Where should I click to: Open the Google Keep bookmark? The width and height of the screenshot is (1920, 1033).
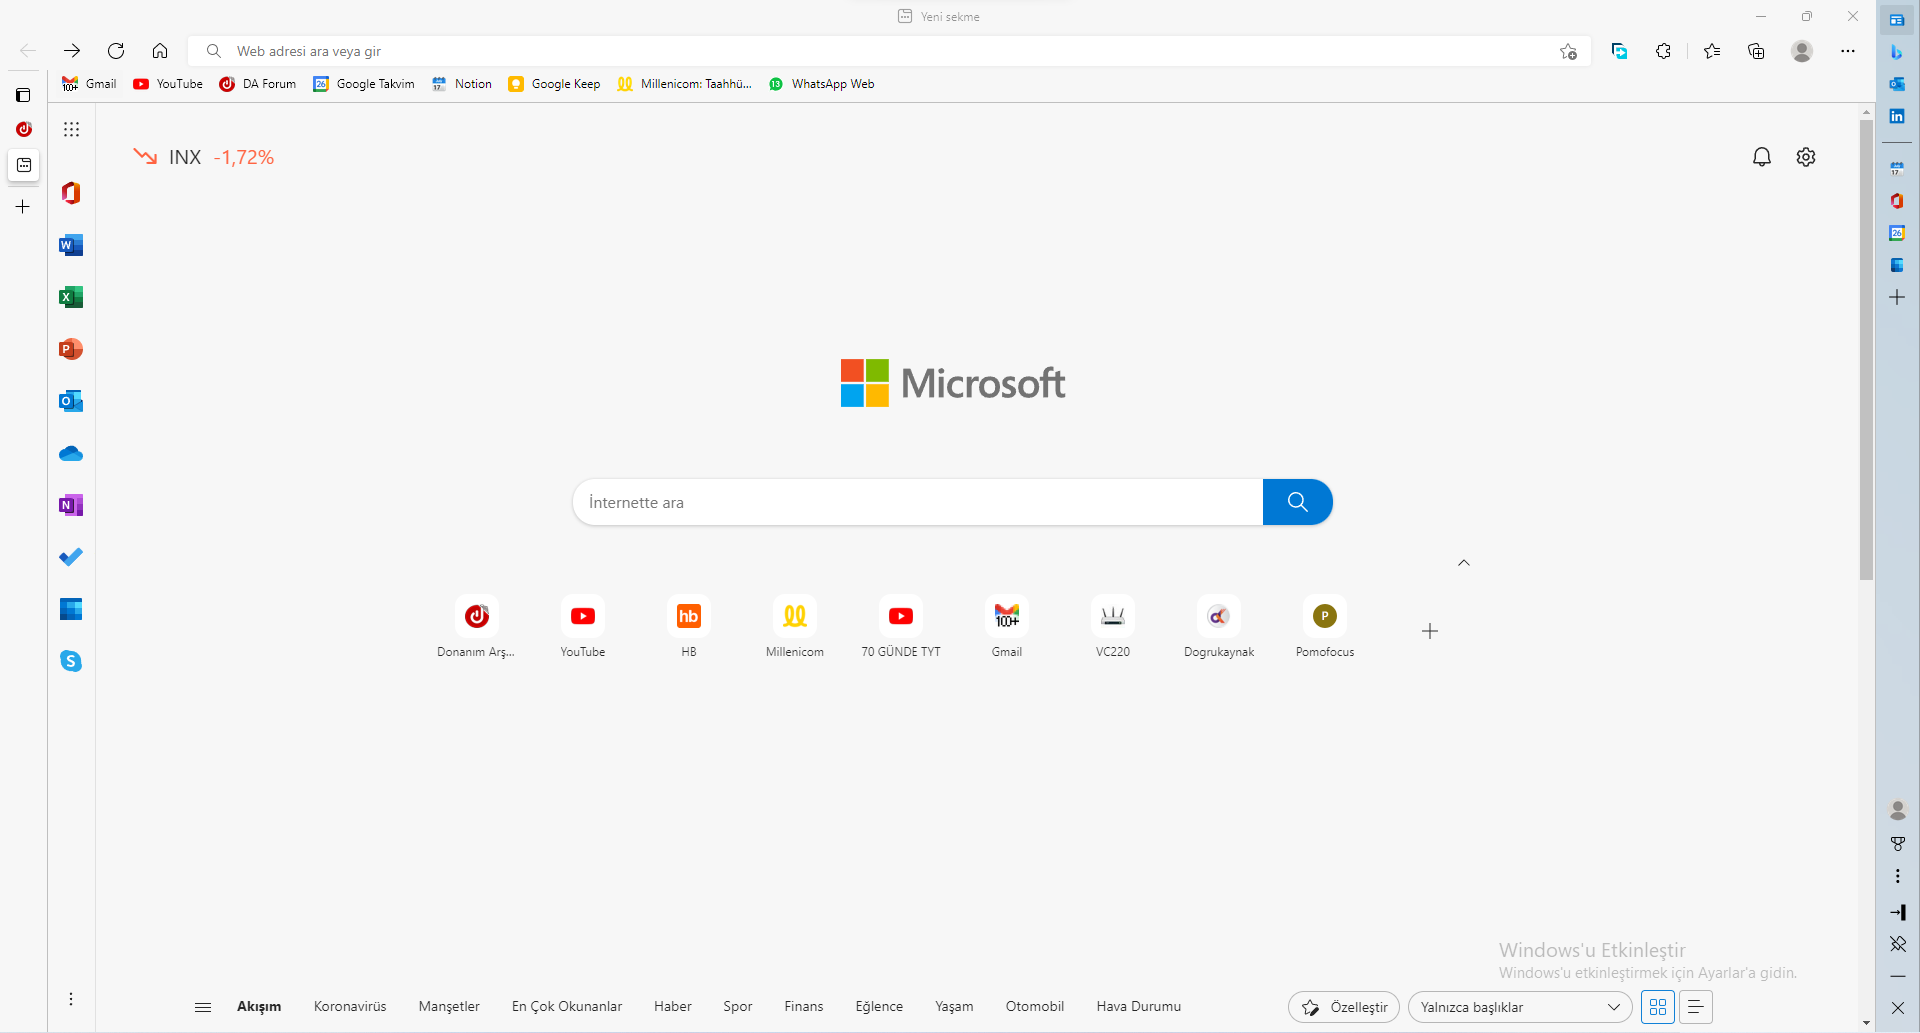pos(554,84)
